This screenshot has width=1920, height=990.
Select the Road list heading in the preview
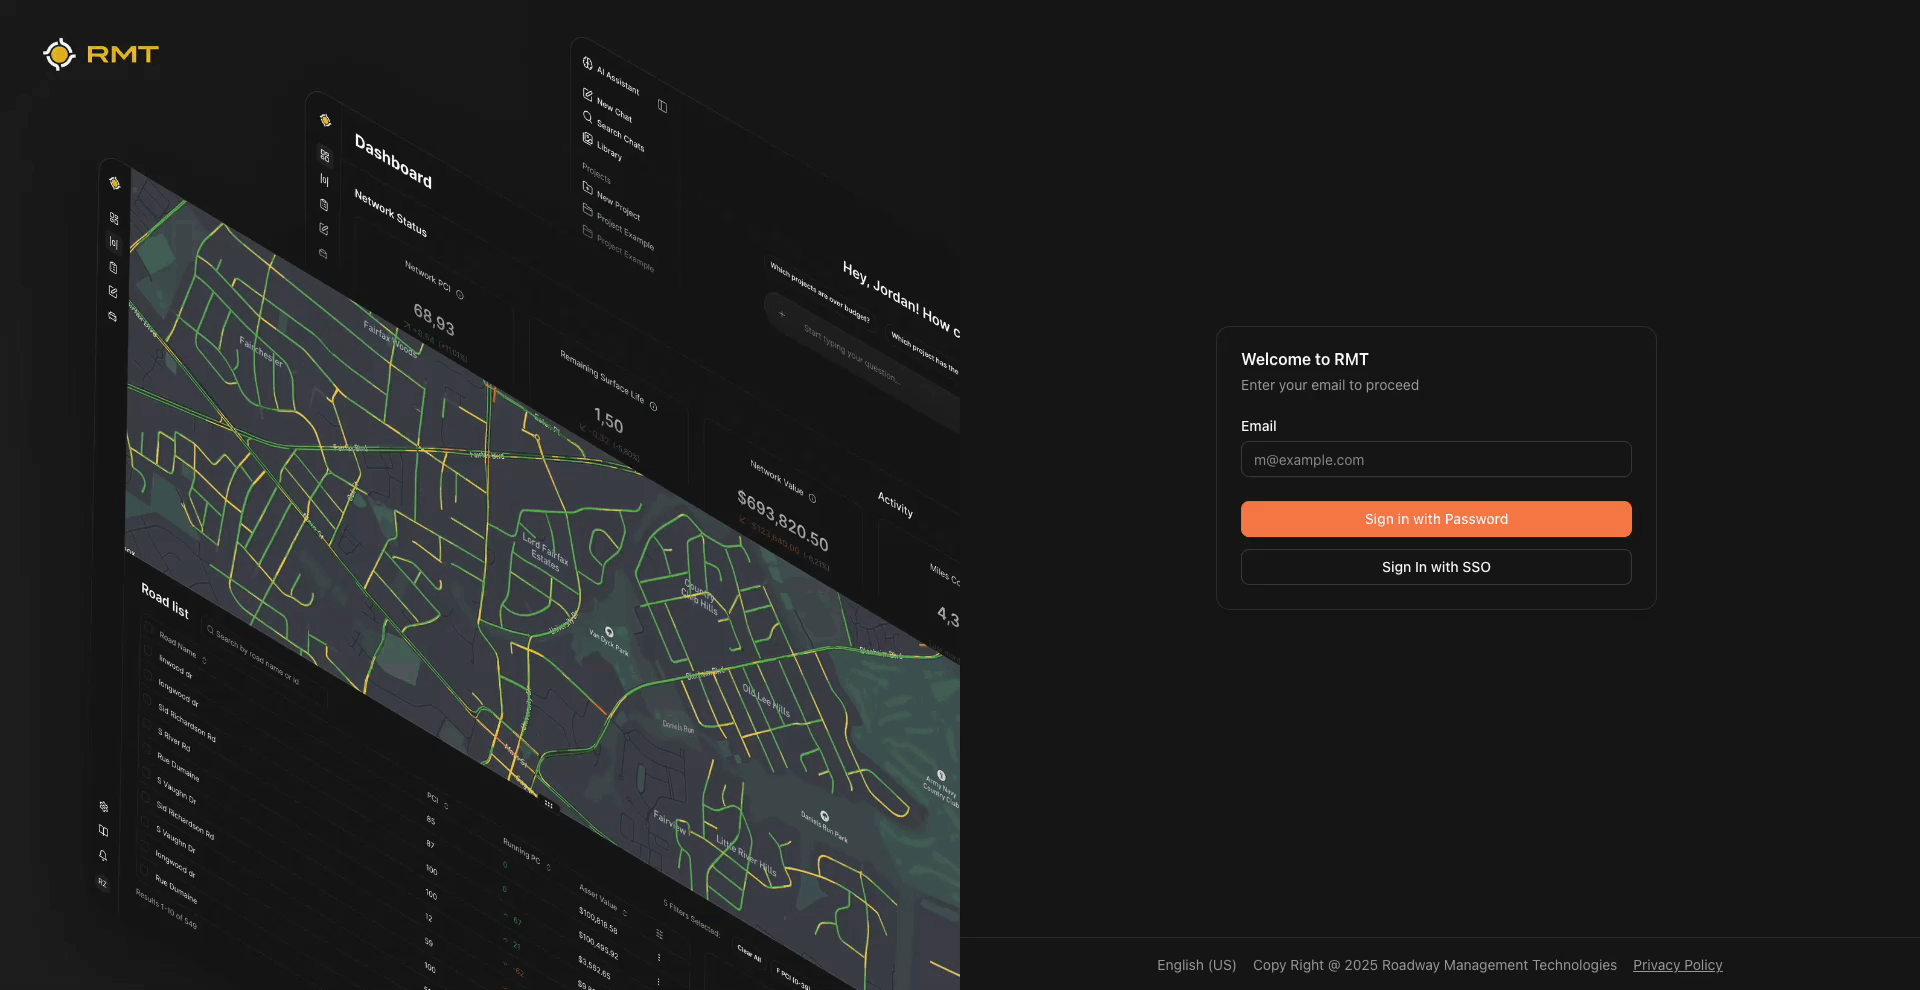(165, 600)
